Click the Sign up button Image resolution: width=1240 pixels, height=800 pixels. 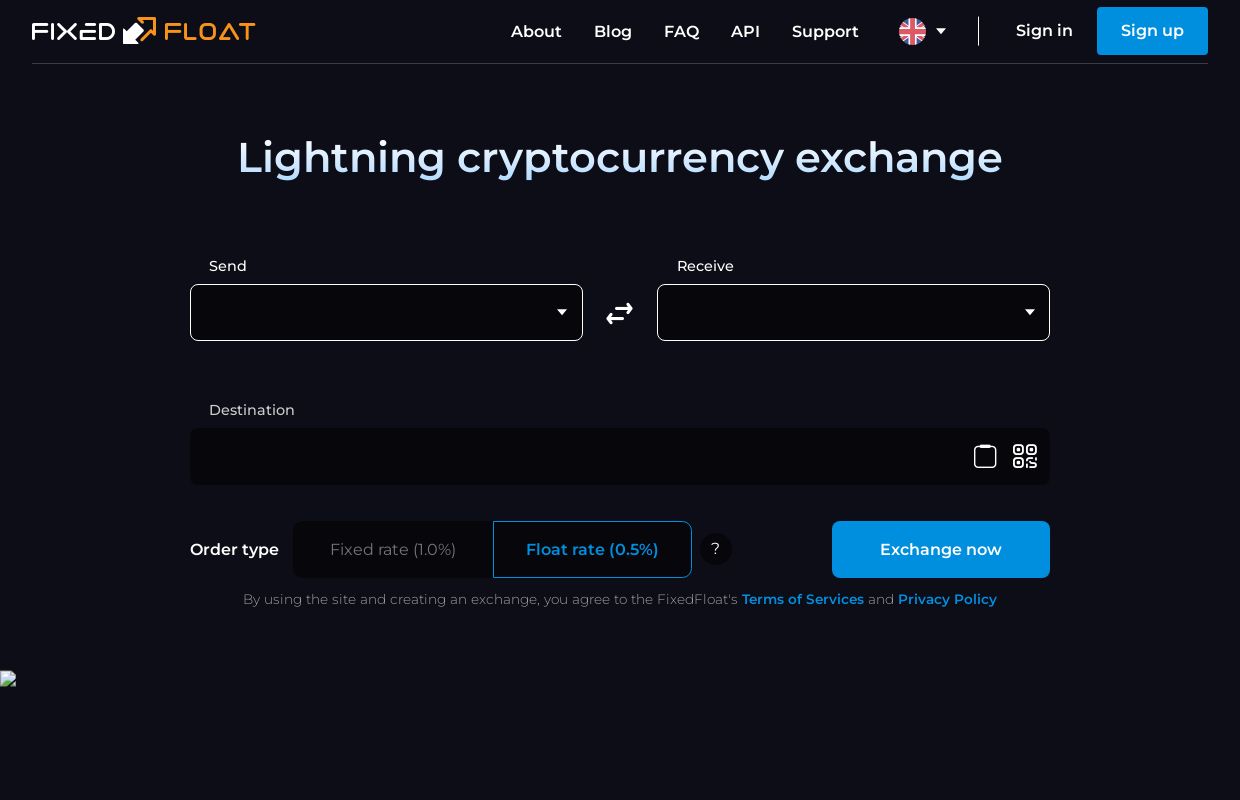point(1152,31)
